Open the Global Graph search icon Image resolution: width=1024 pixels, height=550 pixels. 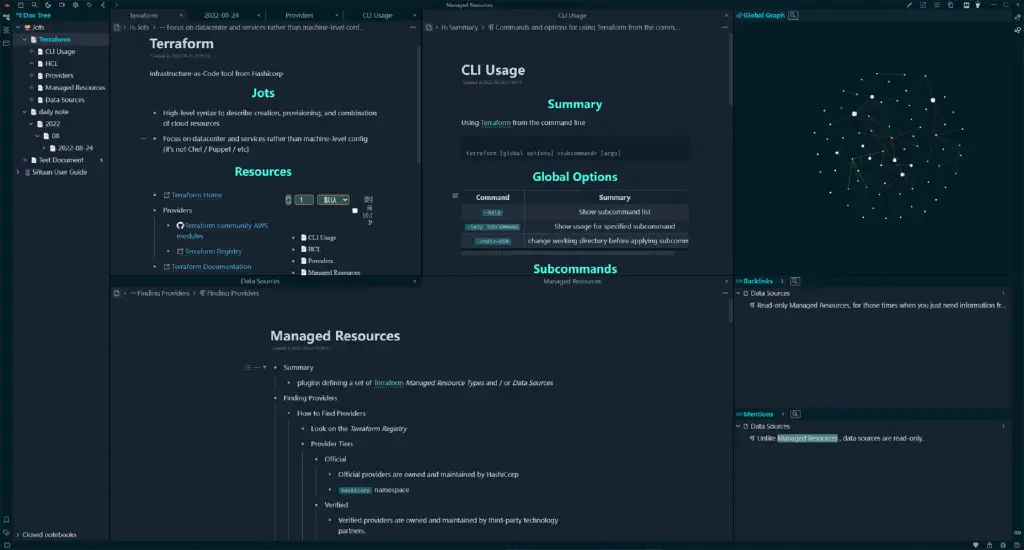click(x=793, y=15)
